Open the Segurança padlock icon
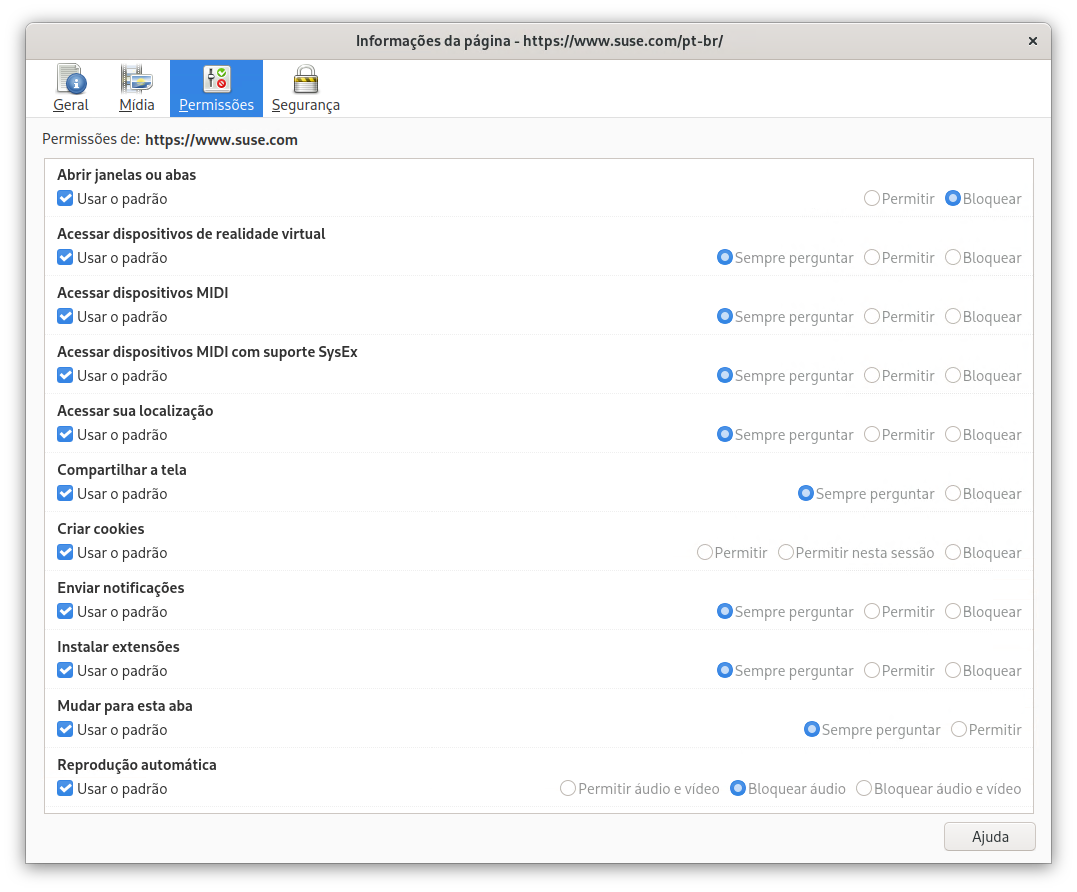 coord(305,80)
